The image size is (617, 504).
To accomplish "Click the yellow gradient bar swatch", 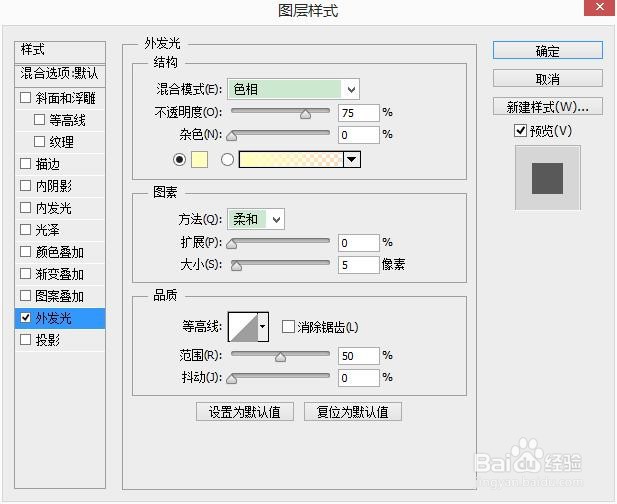I will pos(291,160).
